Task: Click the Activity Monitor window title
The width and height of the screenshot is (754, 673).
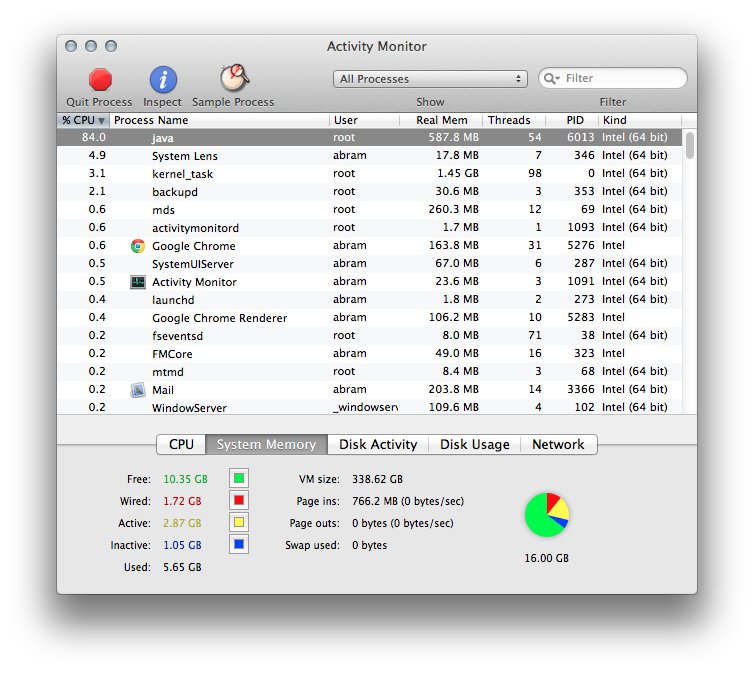Action: tap(377, 46)
